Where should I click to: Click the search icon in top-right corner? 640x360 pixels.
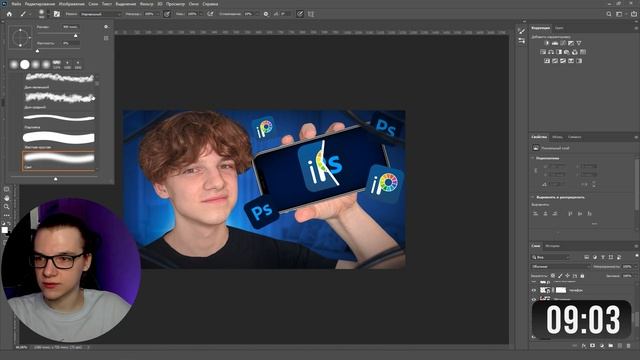coord(609,14)
